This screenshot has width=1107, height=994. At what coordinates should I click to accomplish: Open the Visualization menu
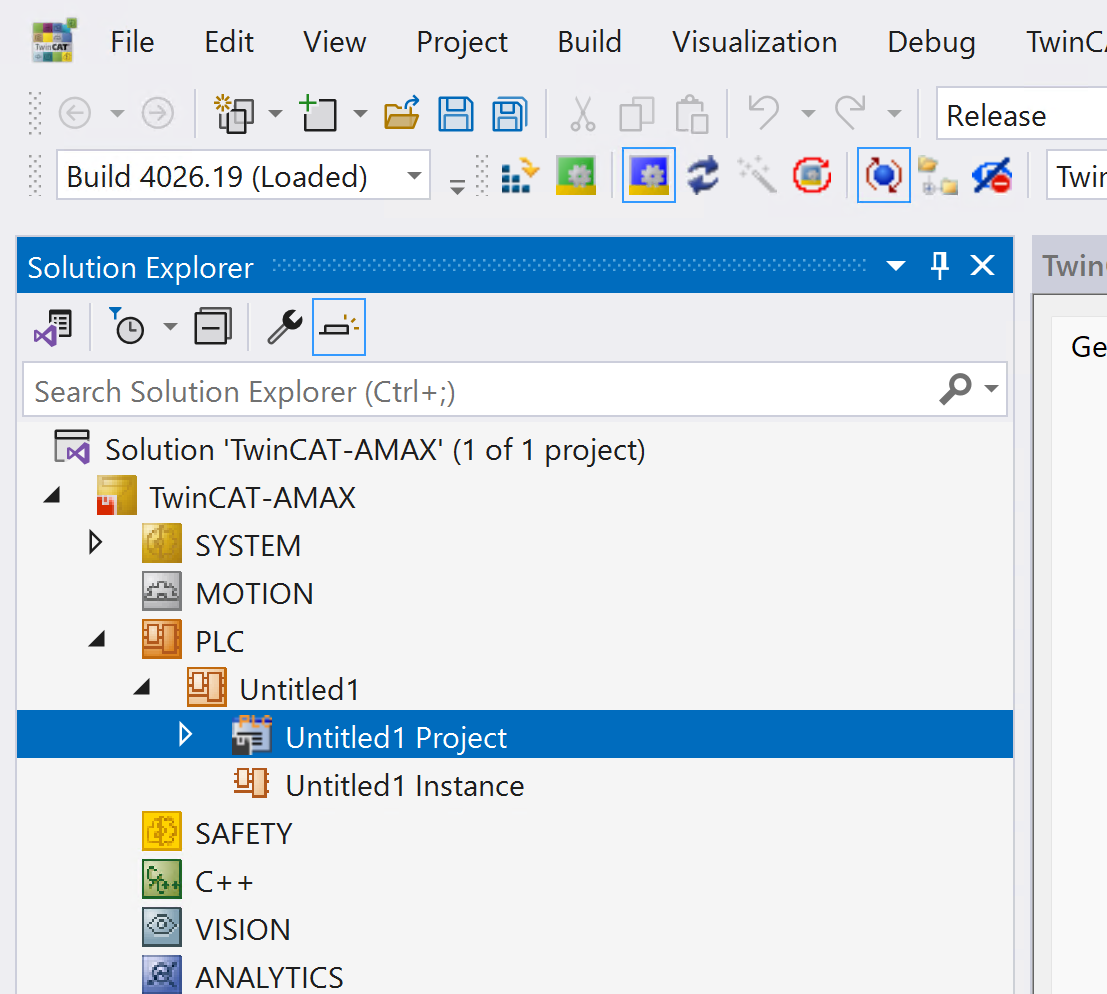coord(754,42)
